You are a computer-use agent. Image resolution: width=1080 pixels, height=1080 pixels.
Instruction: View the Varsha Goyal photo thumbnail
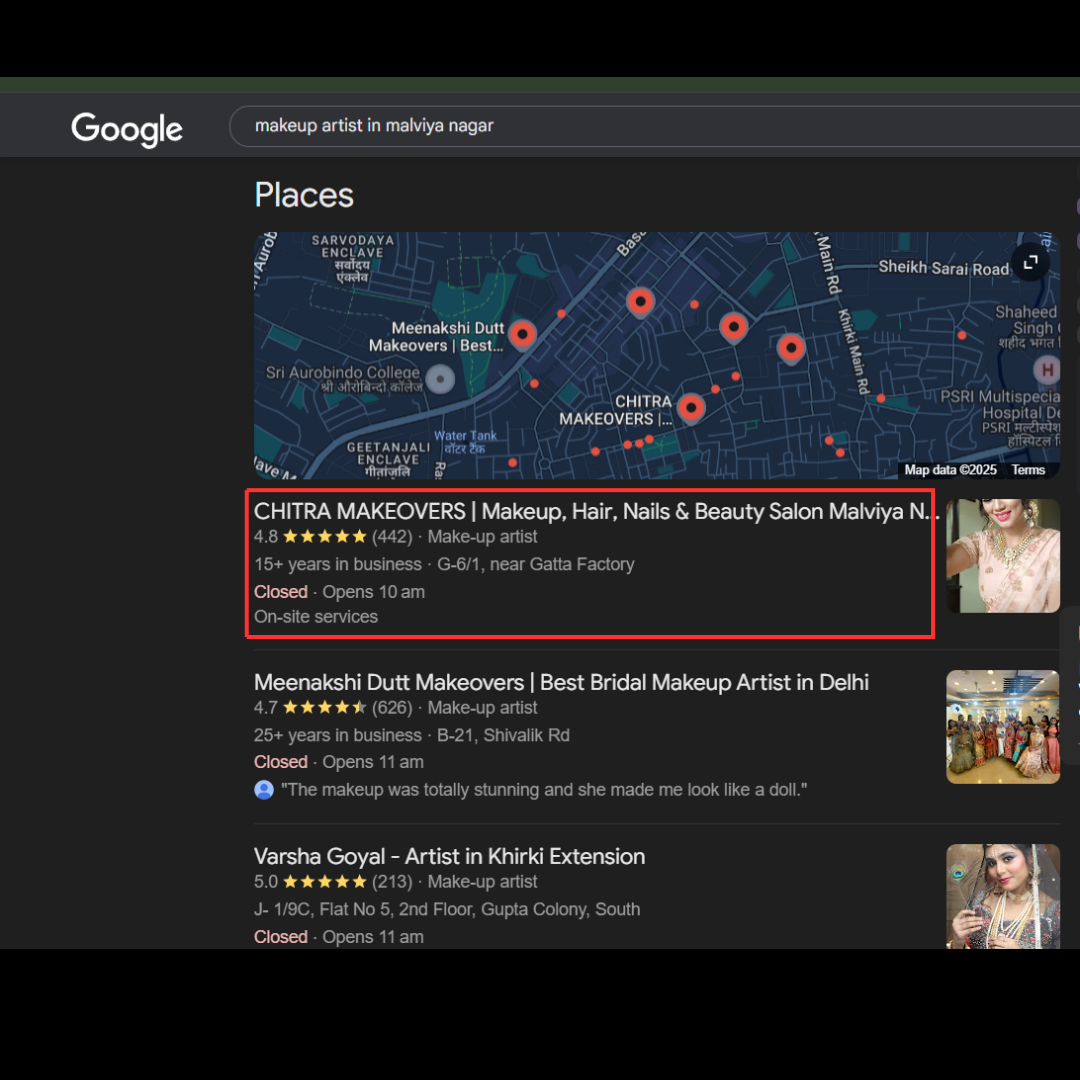(x=1003, y=896)
